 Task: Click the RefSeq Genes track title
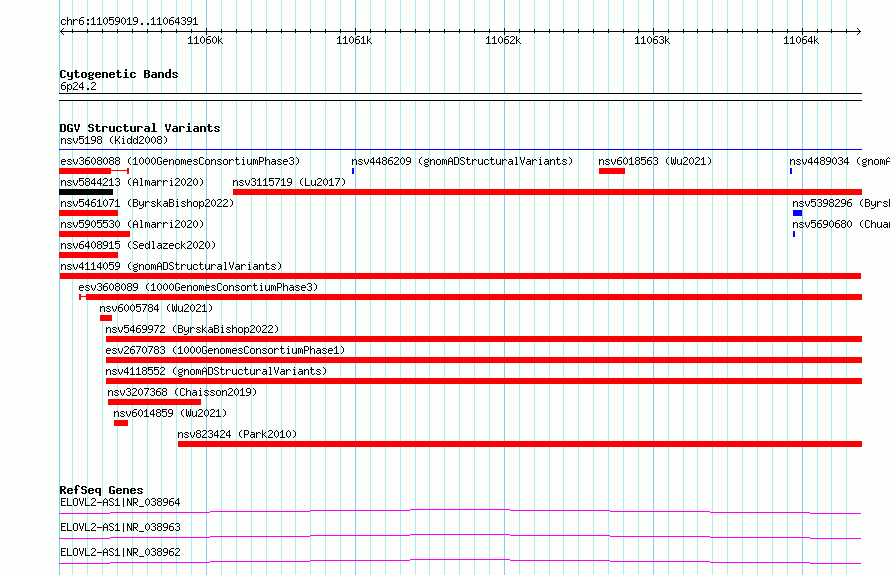[x=102, y=490]
